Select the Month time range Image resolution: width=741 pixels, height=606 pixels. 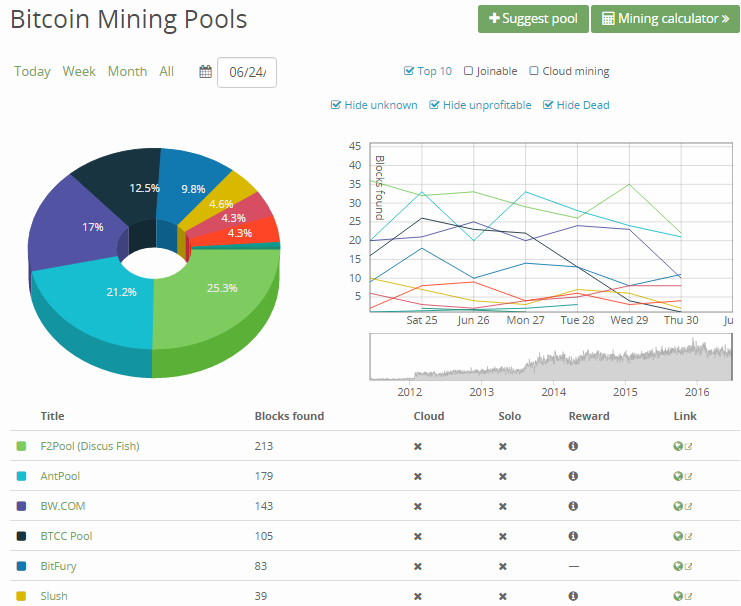(127, 72)
